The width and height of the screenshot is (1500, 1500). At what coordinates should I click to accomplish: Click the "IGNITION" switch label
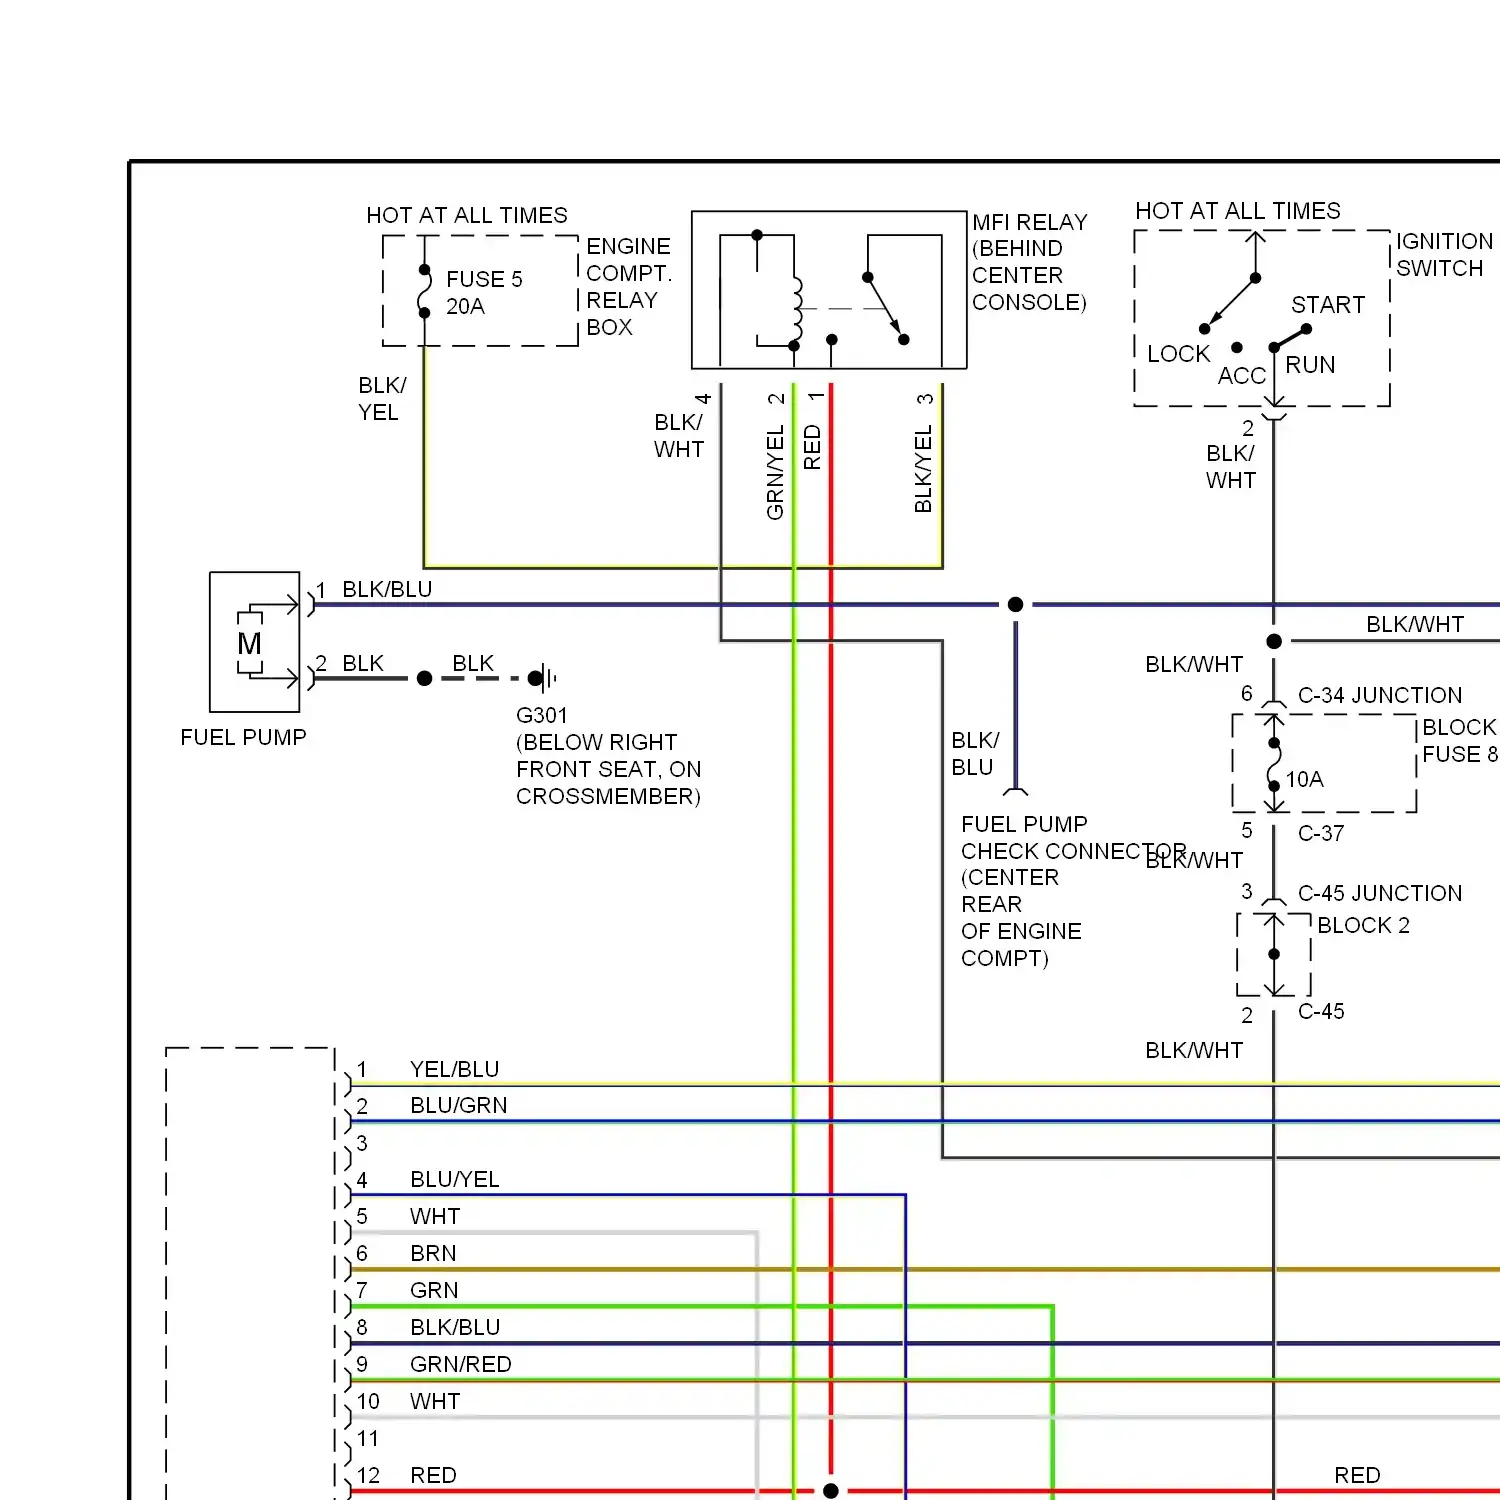point(1444,242)
